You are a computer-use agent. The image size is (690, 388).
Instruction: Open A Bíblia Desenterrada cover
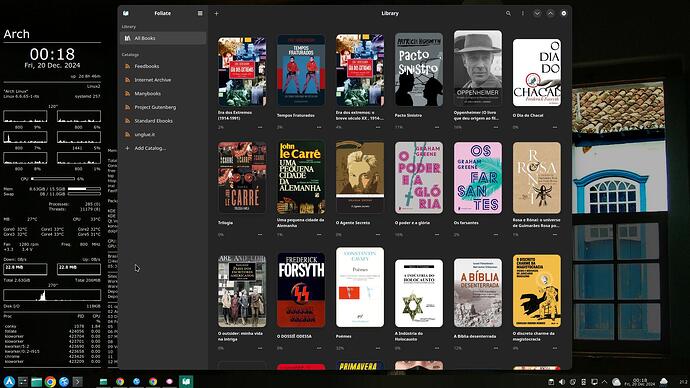tap(478, 293)
